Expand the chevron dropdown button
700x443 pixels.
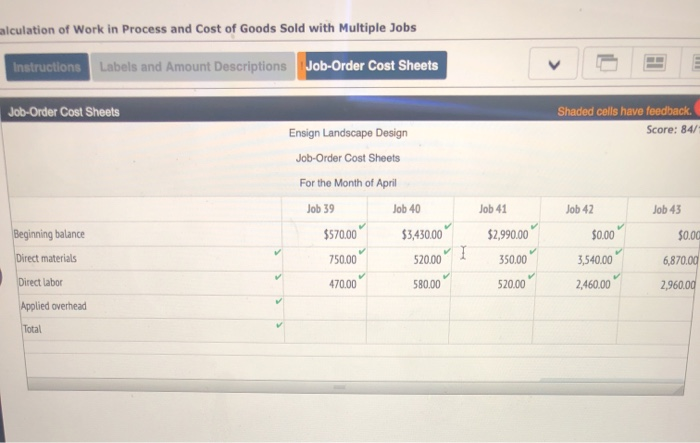pyautogui.click(x=554, y=64)
